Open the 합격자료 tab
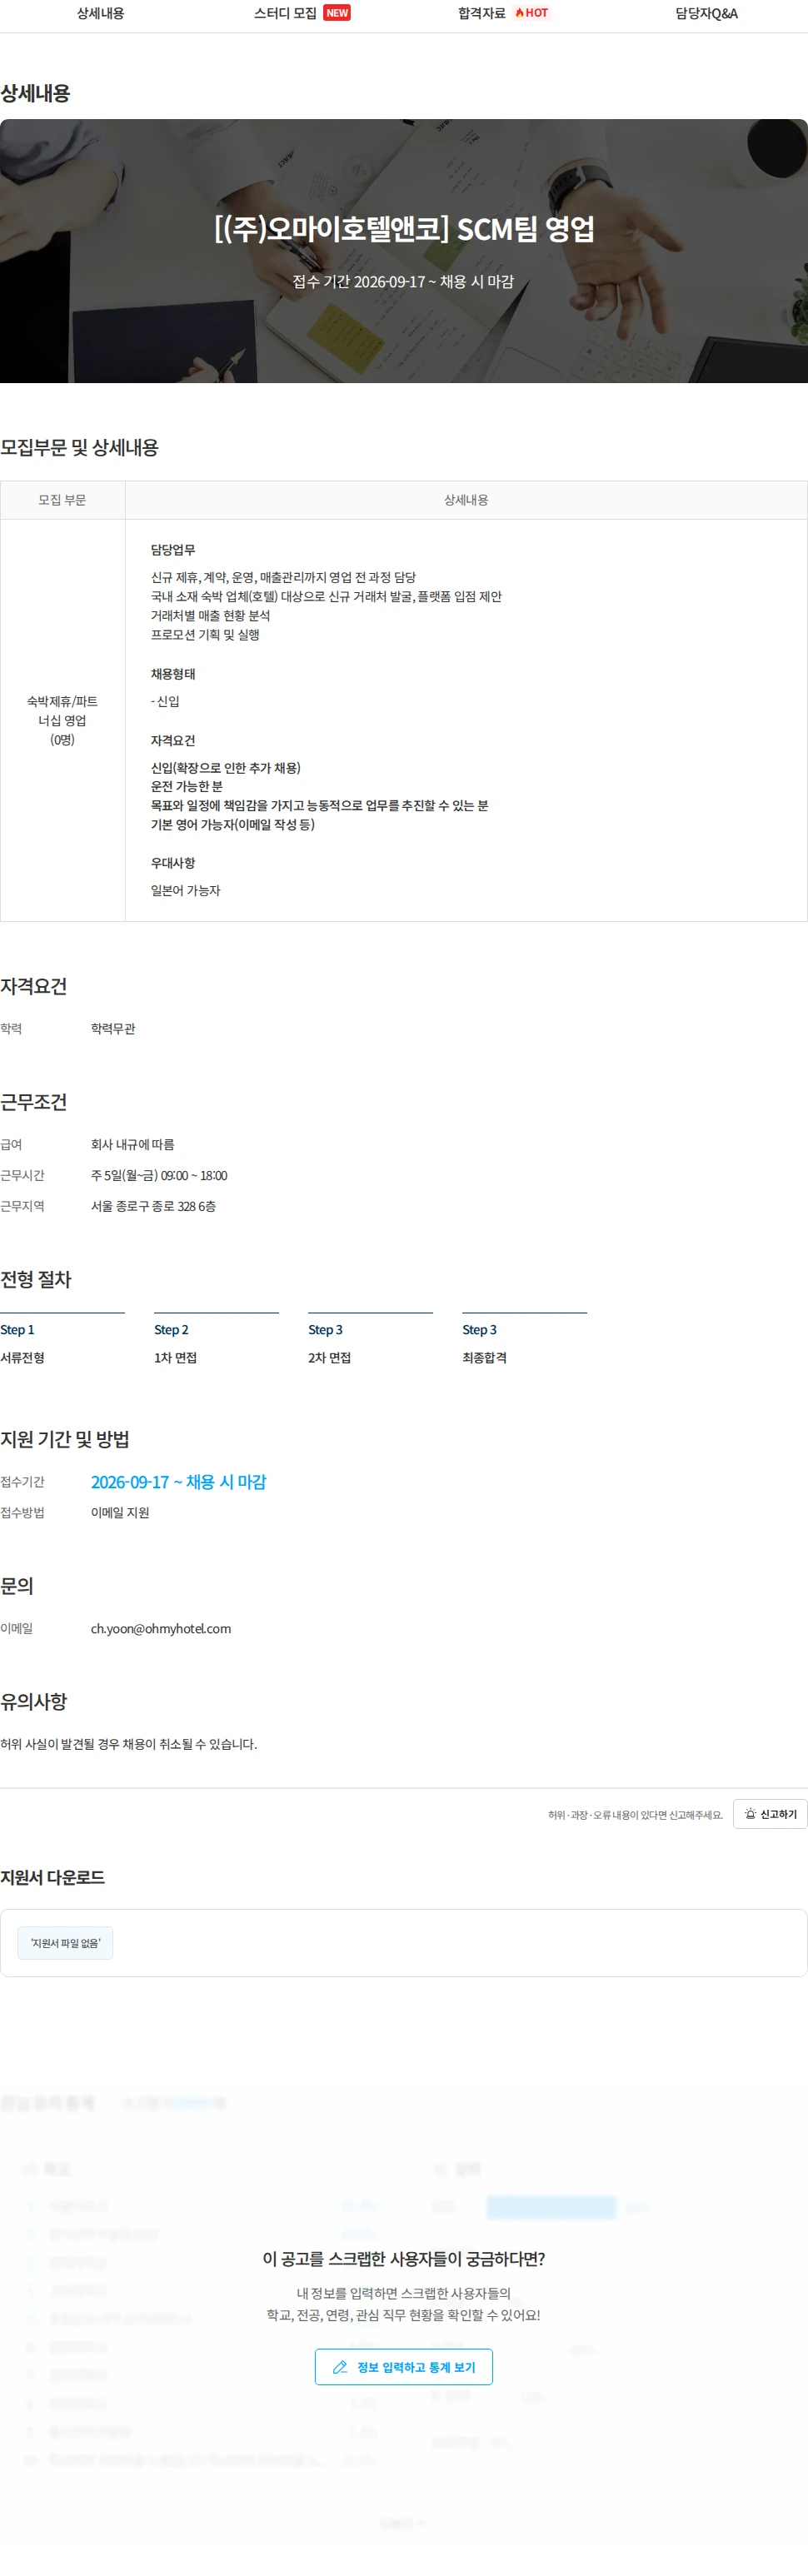 tap(481, 13)
